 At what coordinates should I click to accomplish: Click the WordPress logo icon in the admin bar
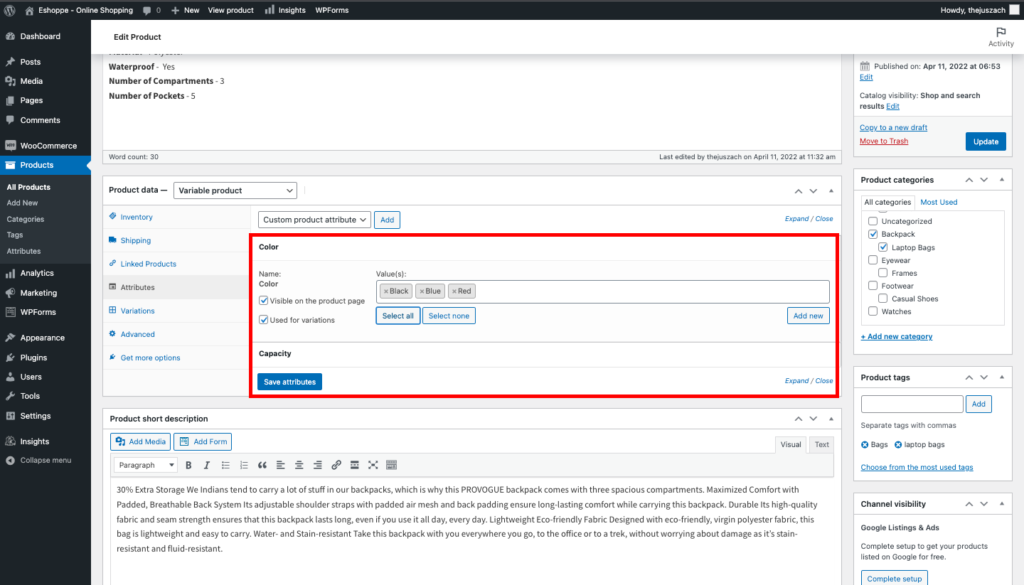pyautogui.click(x=9, y=10)
